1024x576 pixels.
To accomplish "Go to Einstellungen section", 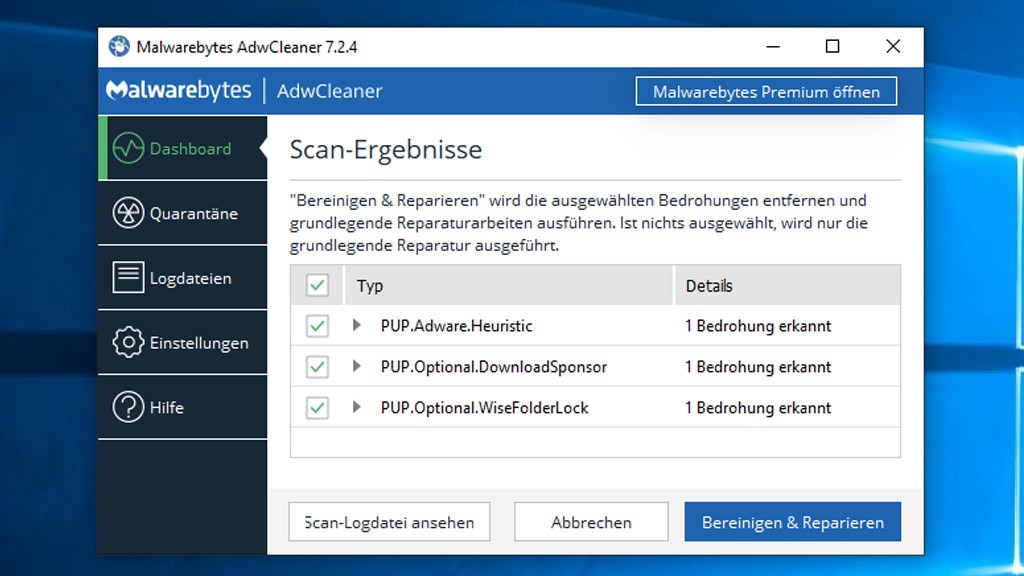I will [183, 342].
